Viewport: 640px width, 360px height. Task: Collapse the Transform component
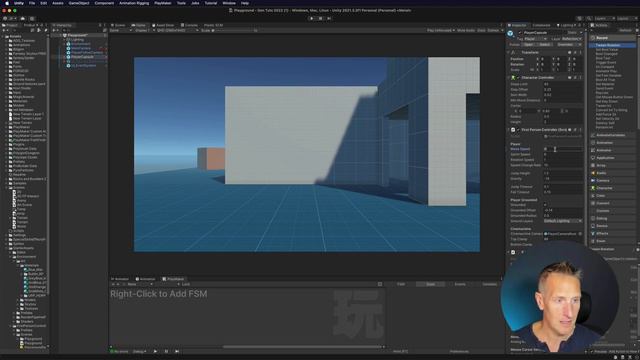coord(509,53)
